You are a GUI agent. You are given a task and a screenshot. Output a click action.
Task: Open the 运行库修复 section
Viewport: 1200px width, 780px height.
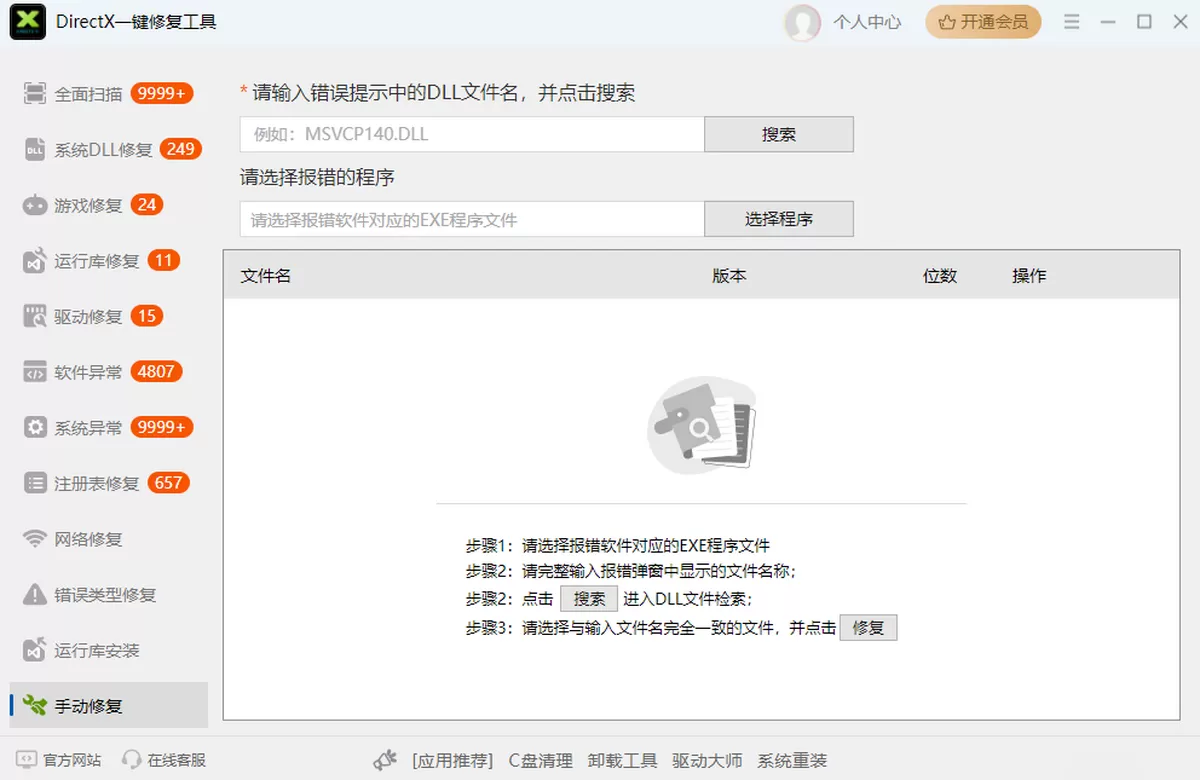pos(108,261)
